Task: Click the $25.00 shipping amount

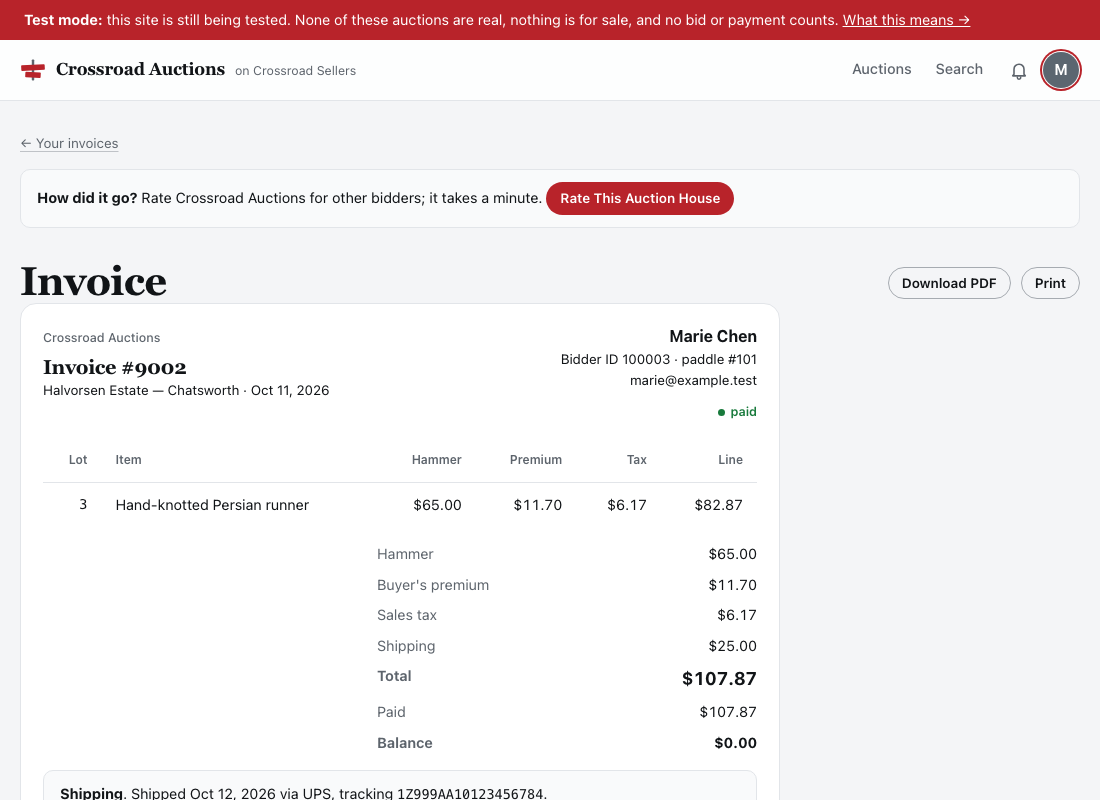Action: tap(732, 646)
